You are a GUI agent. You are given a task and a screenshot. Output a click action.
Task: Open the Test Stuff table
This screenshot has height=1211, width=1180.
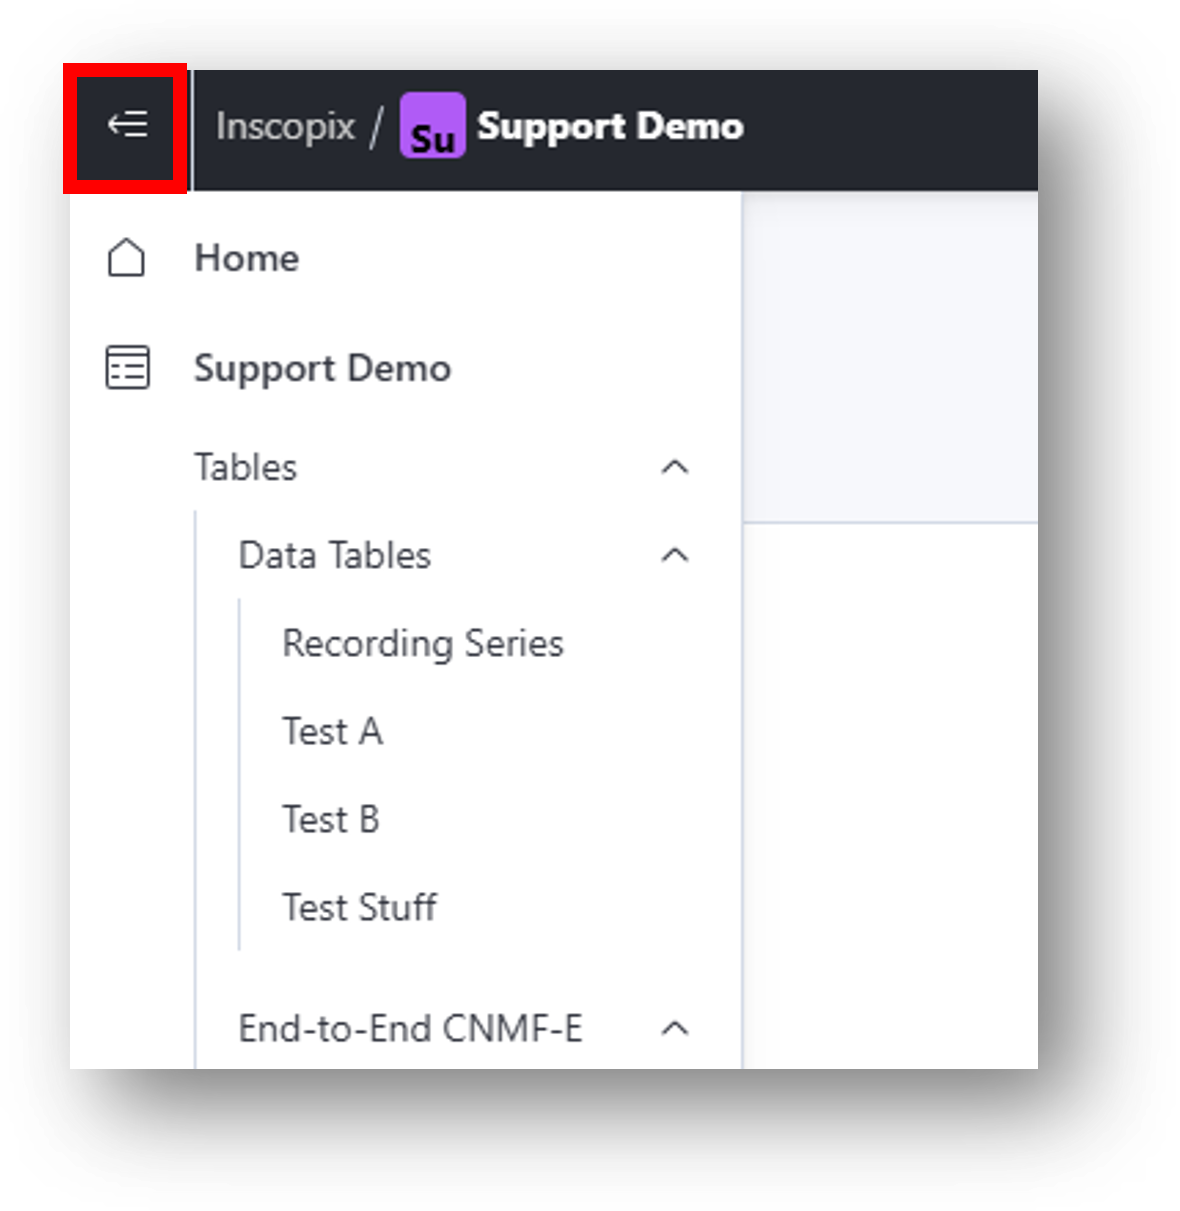[359, 907]
